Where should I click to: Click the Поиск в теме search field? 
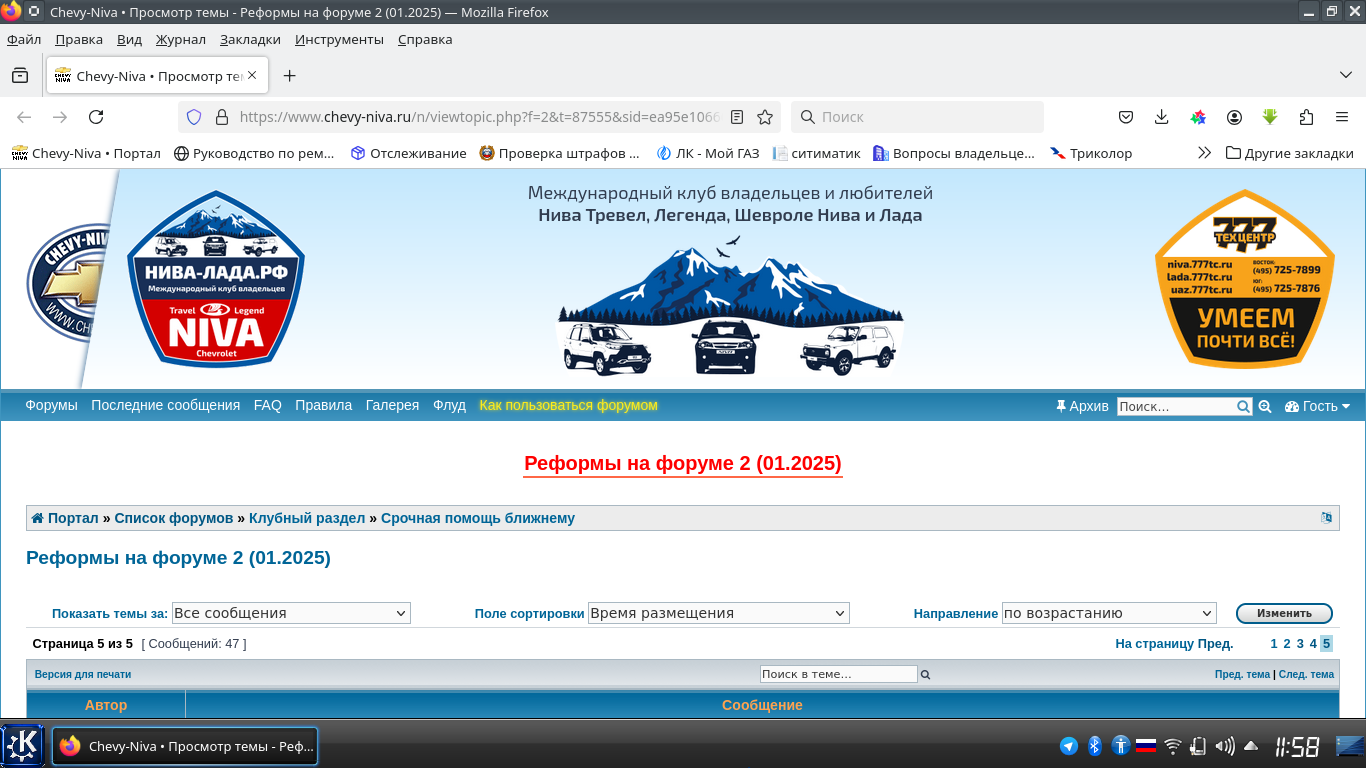(x=838, y=674)
